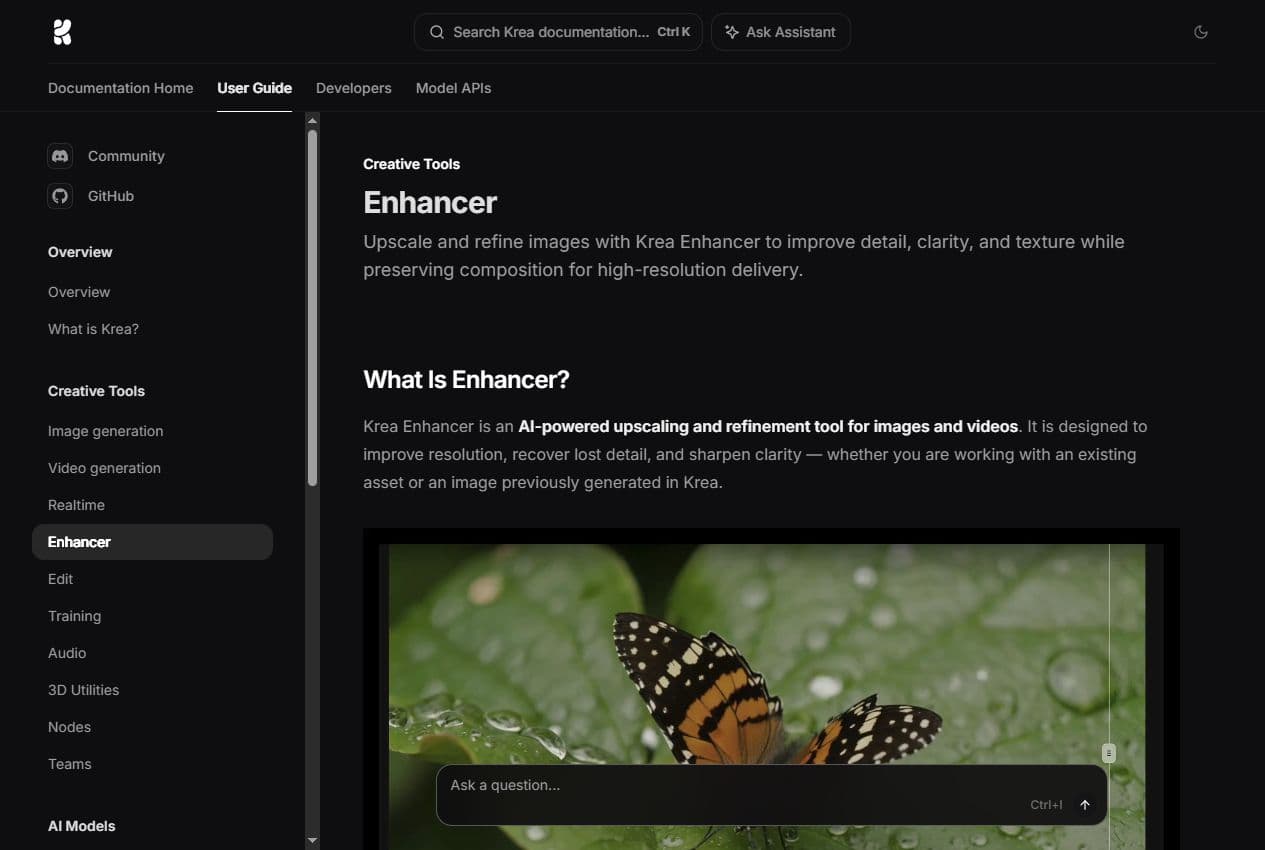
Task: Click the Creative Tools sidebar heading
Action: coord(96,391)
